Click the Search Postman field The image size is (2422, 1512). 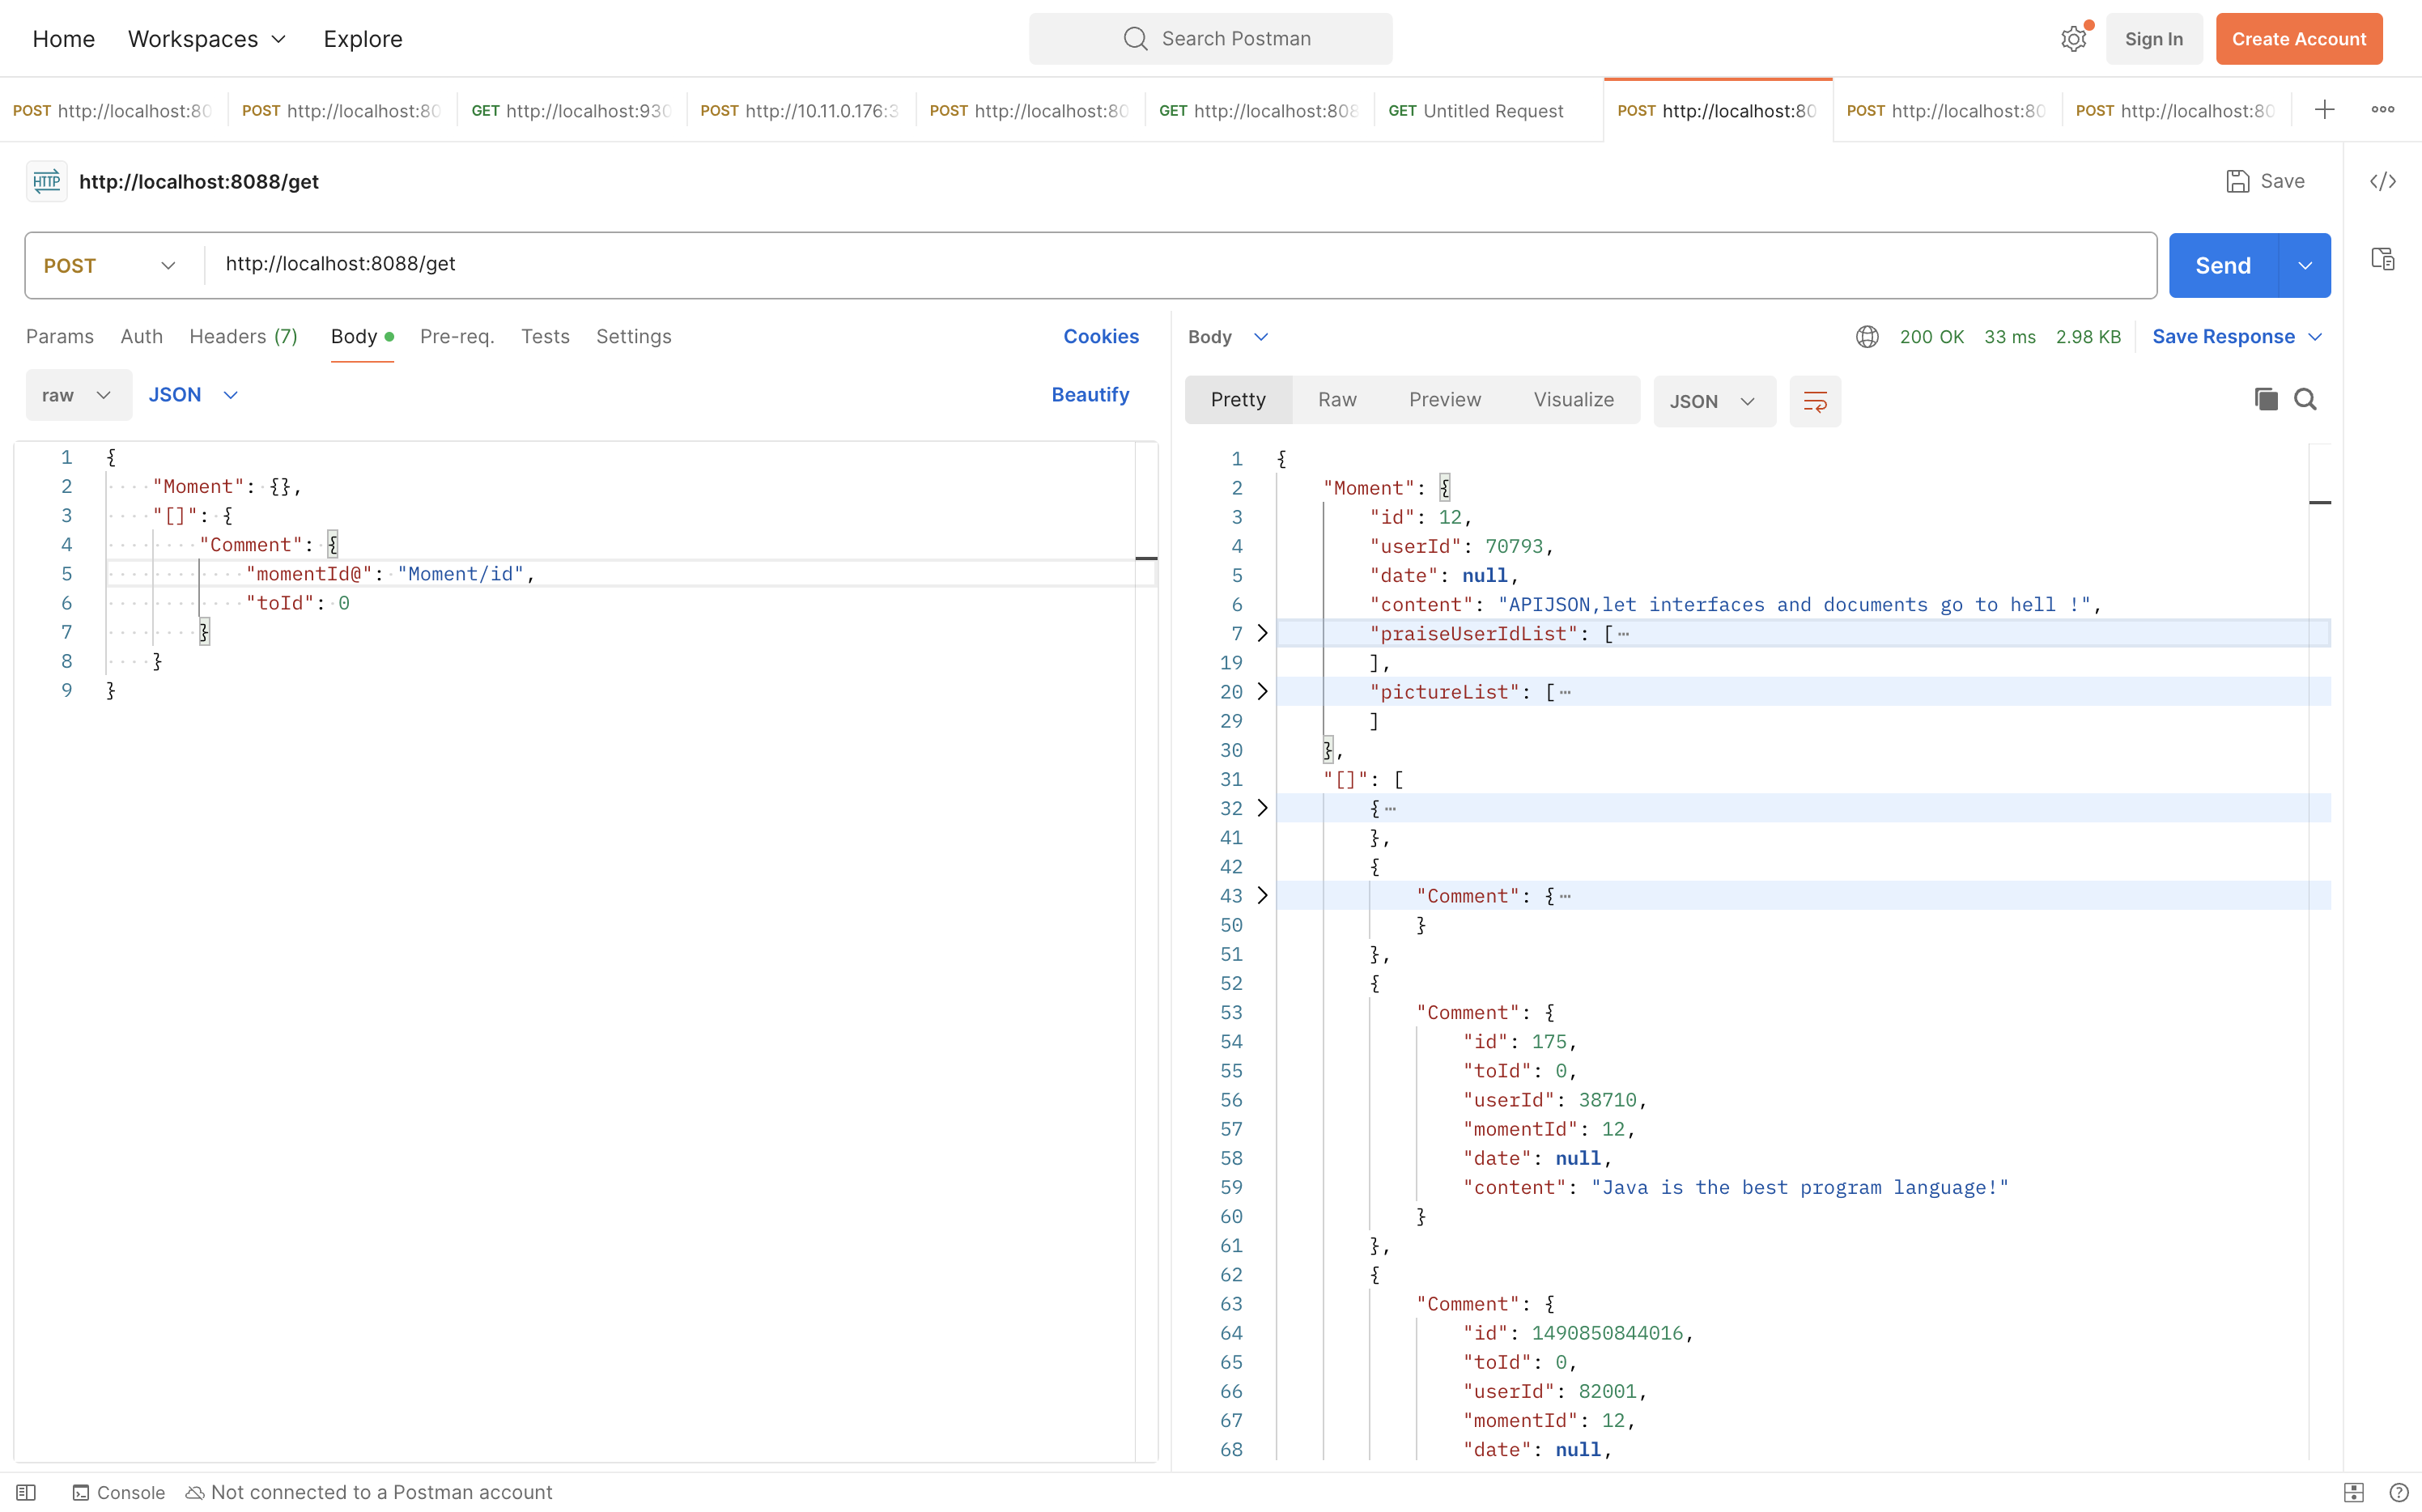click(x=1211, y=39)
